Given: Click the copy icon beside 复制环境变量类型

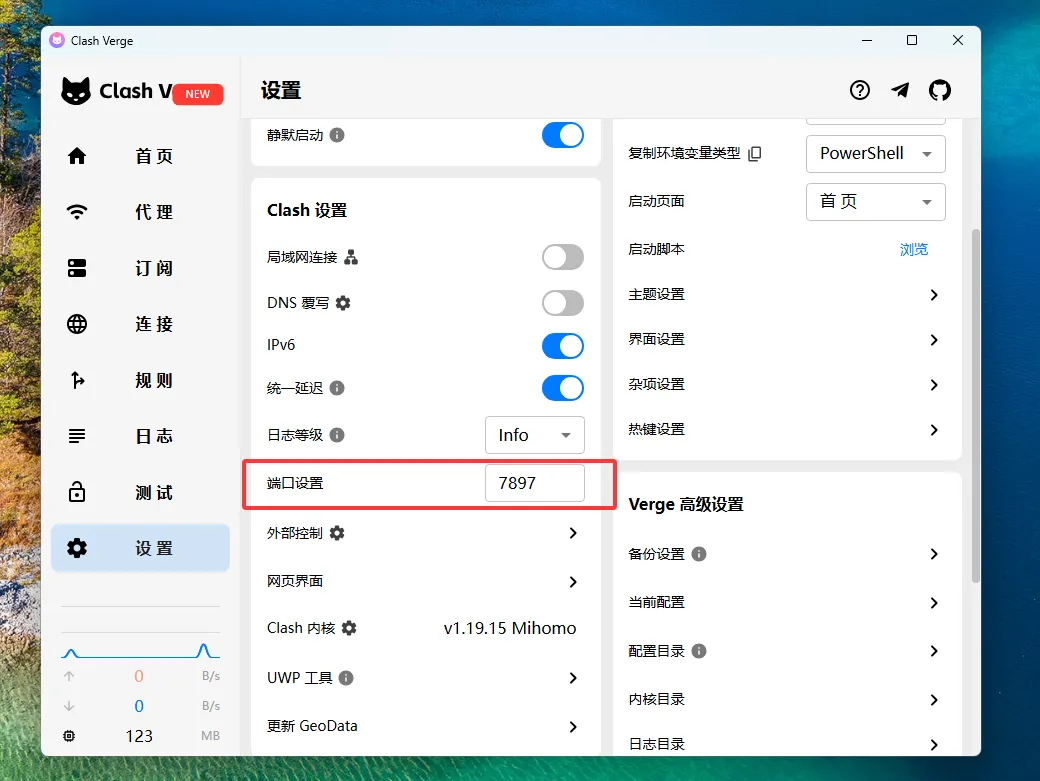Looking at the screenshot, I should [x=755, y=154].
